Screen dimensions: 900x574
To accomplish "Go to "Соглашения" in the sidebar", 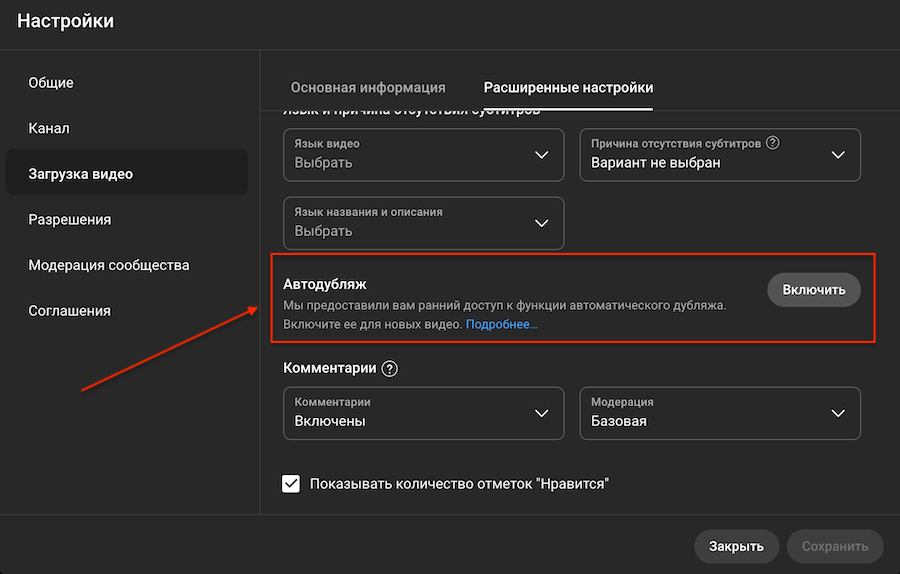I will coord(69,311).
